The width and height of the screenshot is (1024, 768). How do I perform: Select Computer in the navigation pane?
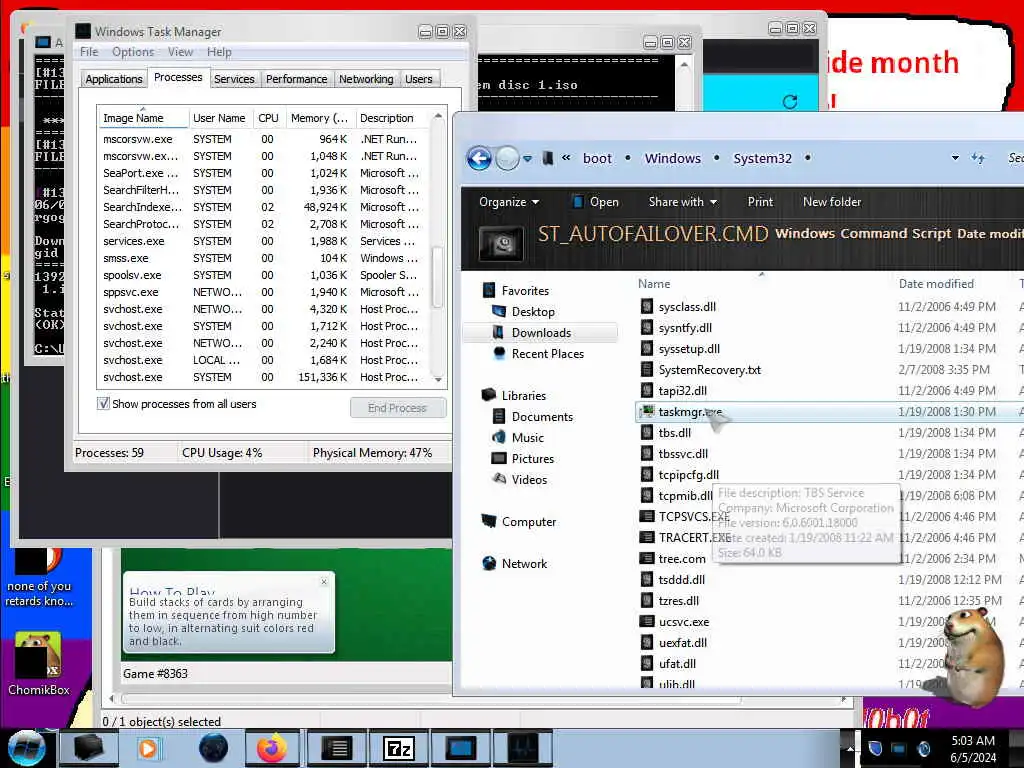click(529, 522)
